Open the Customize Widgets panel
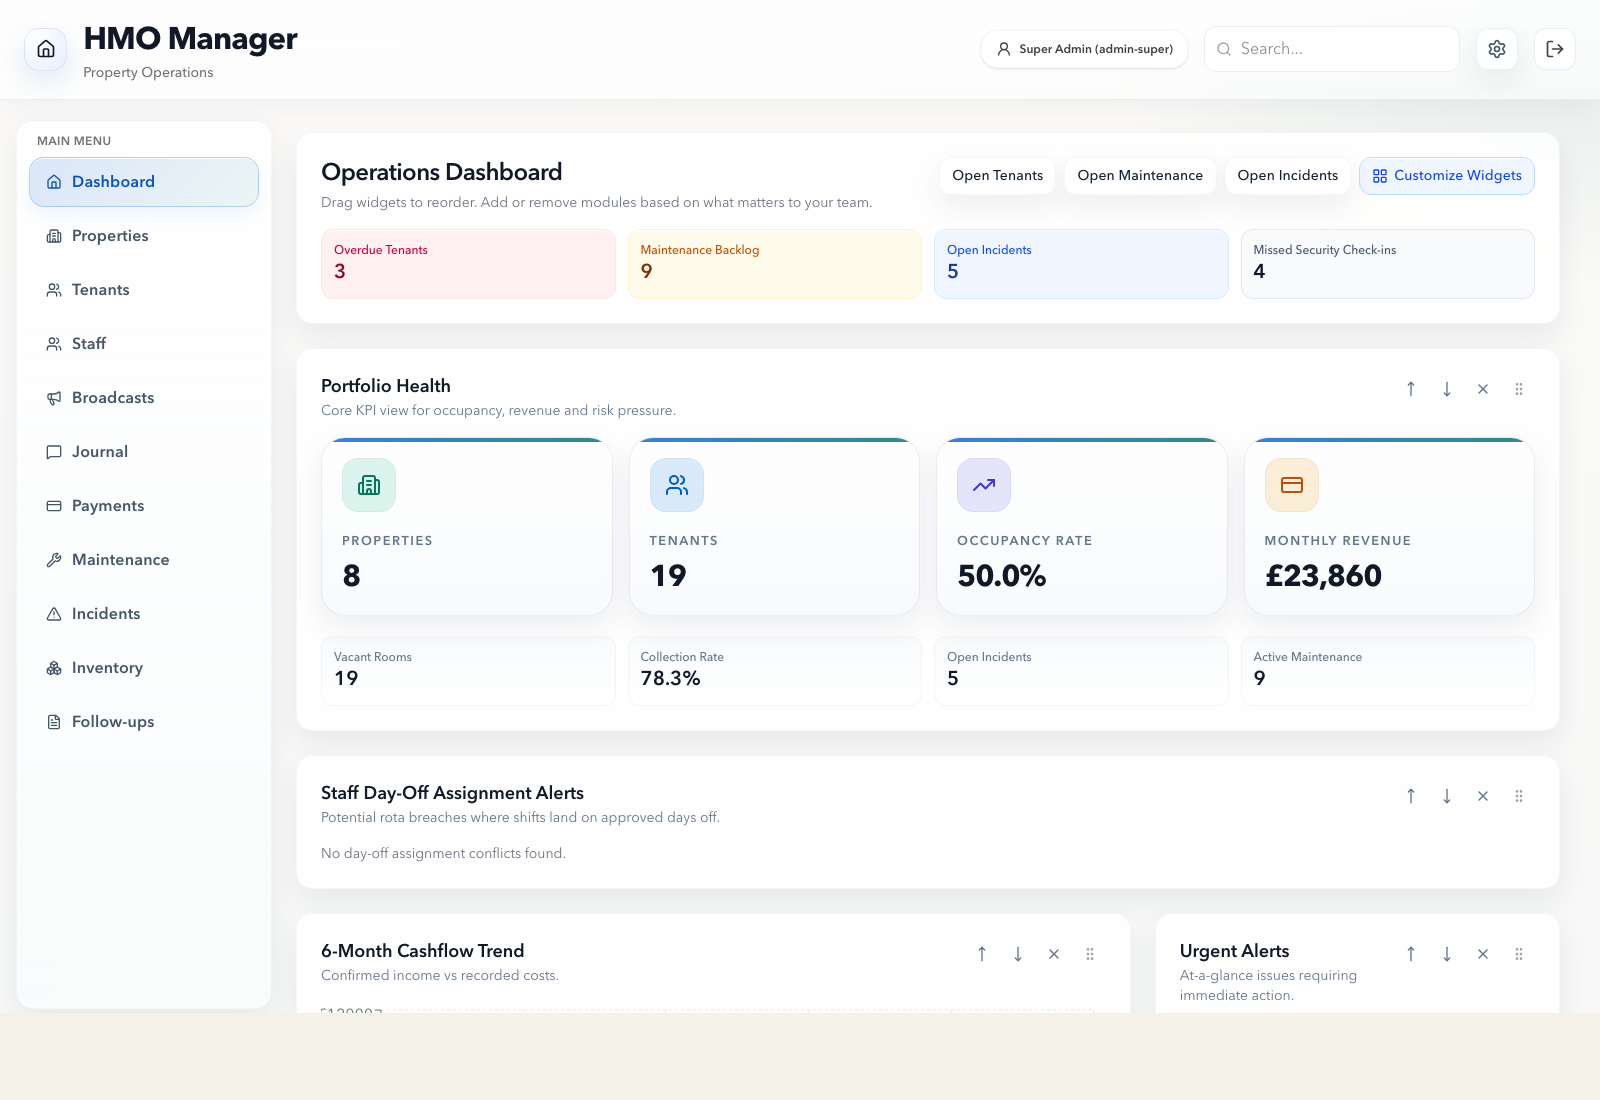The height and width of the screenshot is (1100, 1600). [1447, 175]
